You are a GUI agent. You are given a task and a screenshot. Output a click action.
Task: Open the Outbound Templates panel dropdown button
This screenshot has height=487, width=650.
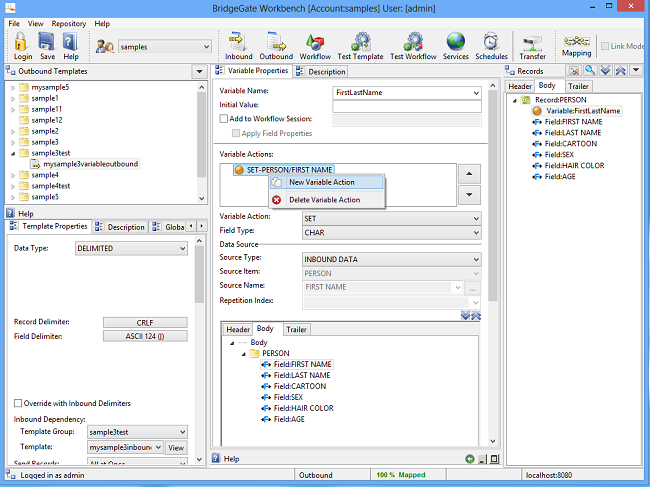(x=199, y=71)
